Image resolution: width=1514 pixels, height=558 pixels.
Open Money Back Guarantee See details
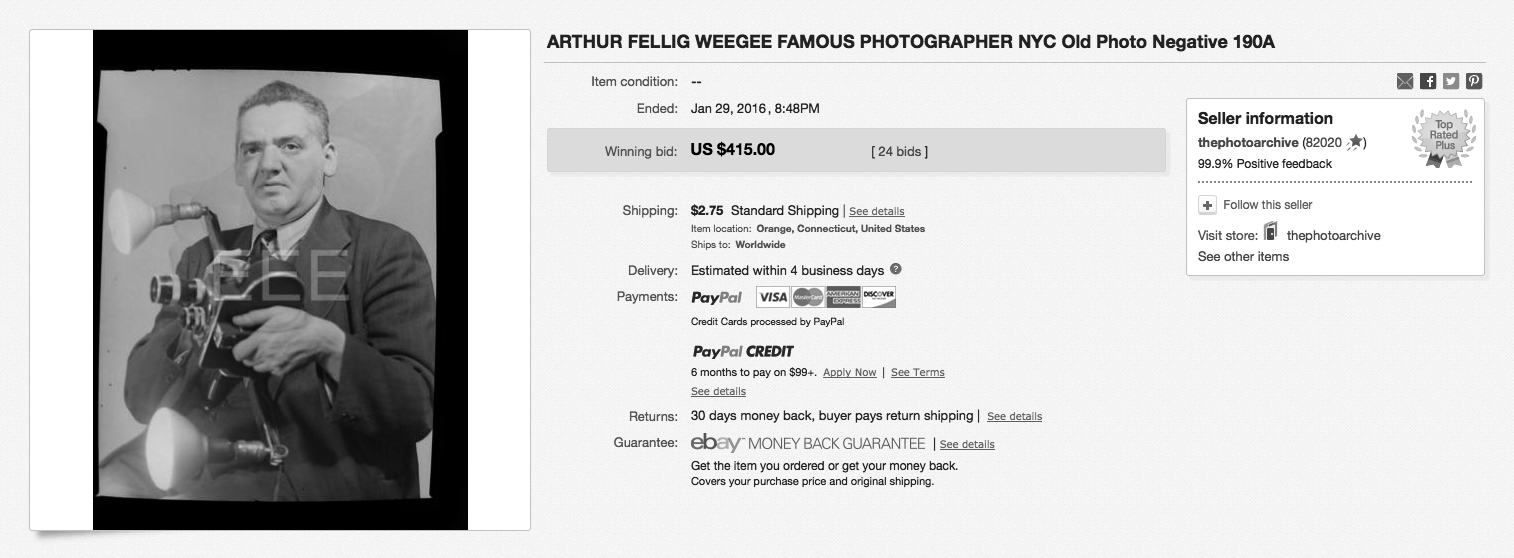(x=967, y=445)
